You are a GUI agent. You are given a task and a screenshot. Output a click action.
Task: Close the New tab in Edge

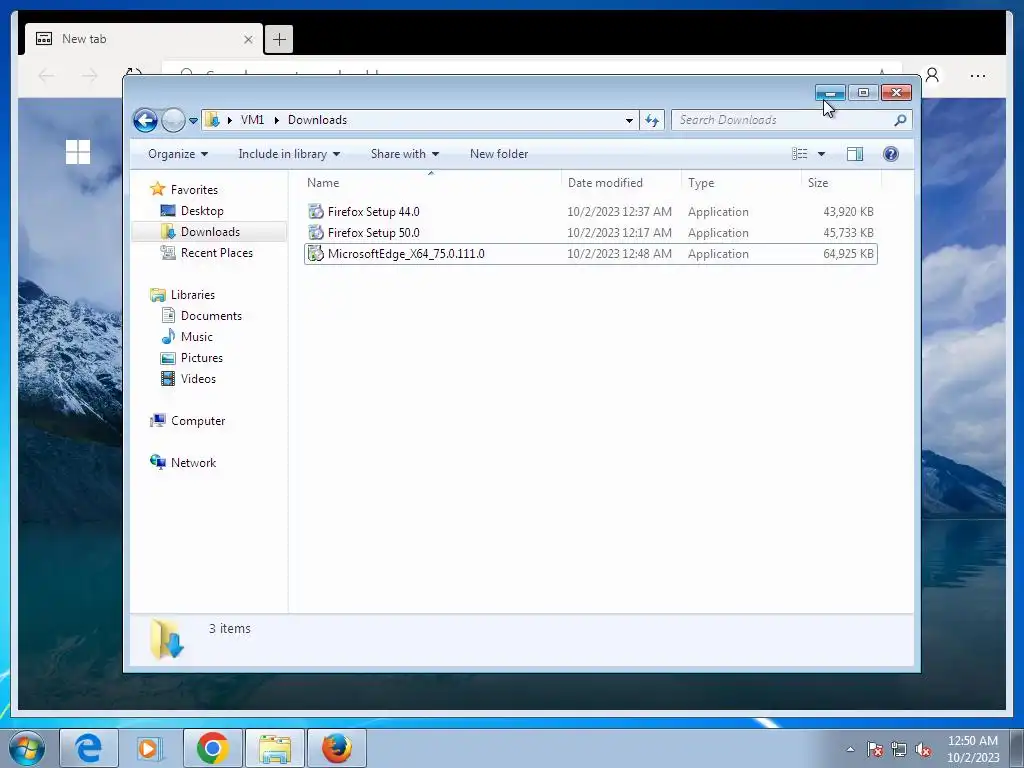tap(248, 40)
